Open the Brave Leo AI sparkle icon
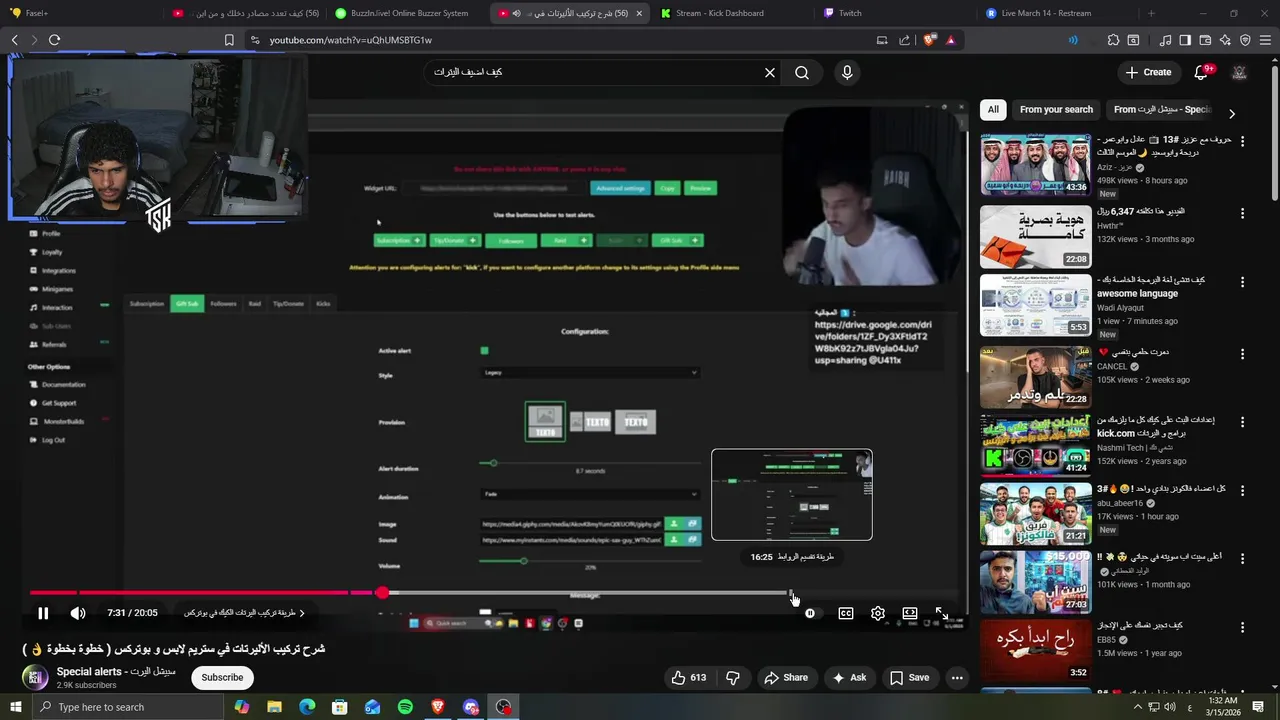Image resolution: width=1280 pixels, height=720 pixels. click(x=1225, y=40)
